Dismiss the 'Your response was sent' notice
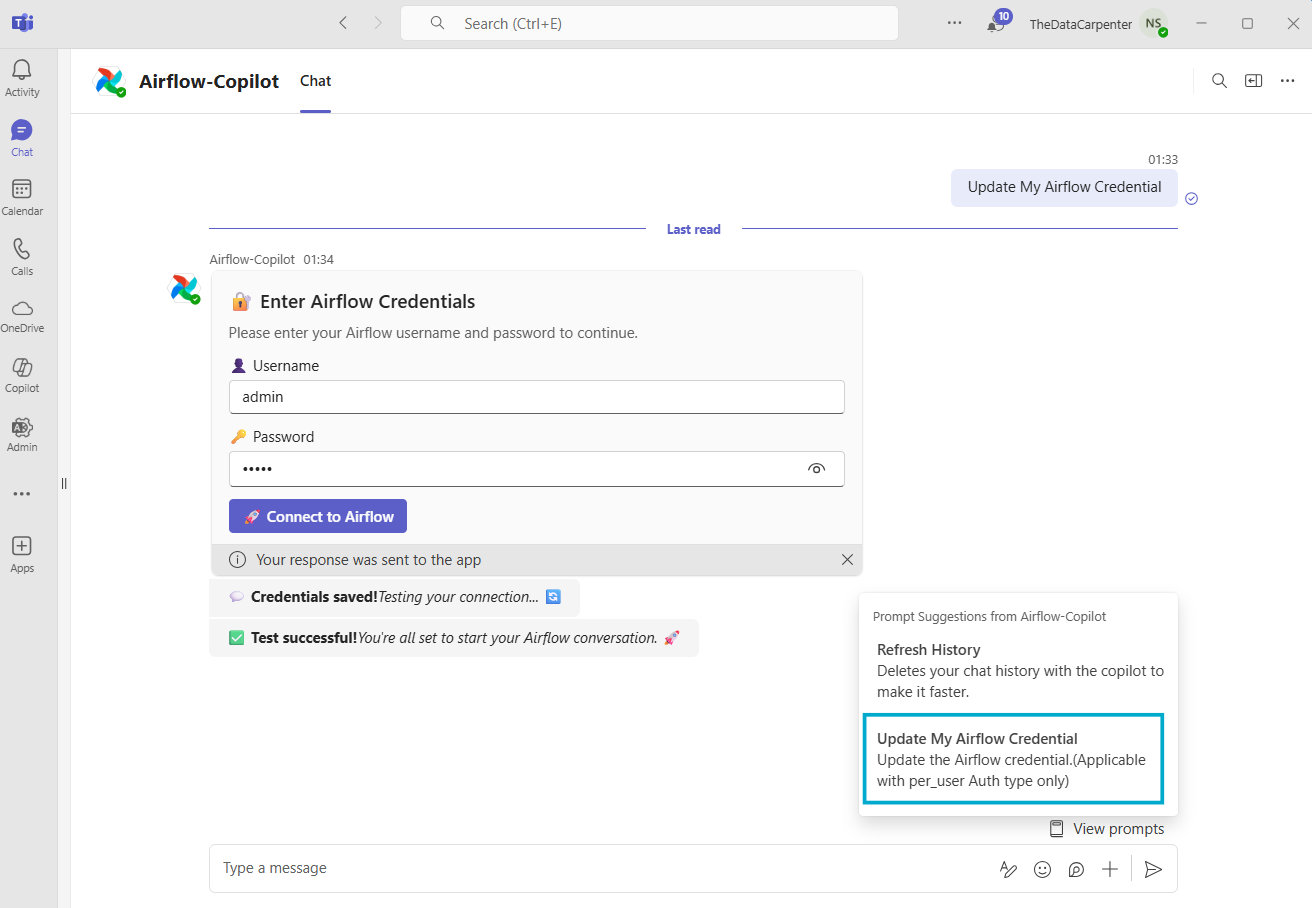 tap(847, 560)
